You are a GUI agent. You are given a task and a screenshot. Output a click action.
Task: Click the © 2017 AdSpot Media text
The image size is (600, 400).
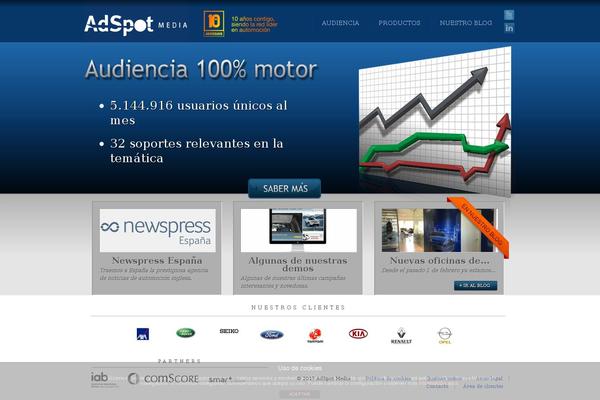click(323, 379)
